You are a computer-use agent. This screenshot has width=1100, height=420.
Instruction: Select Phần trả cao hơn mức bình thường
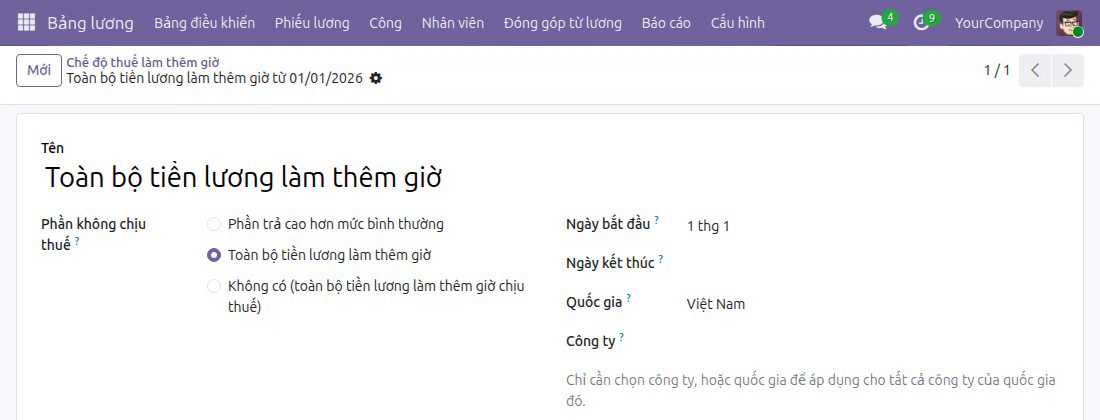(x=213, y=225)
